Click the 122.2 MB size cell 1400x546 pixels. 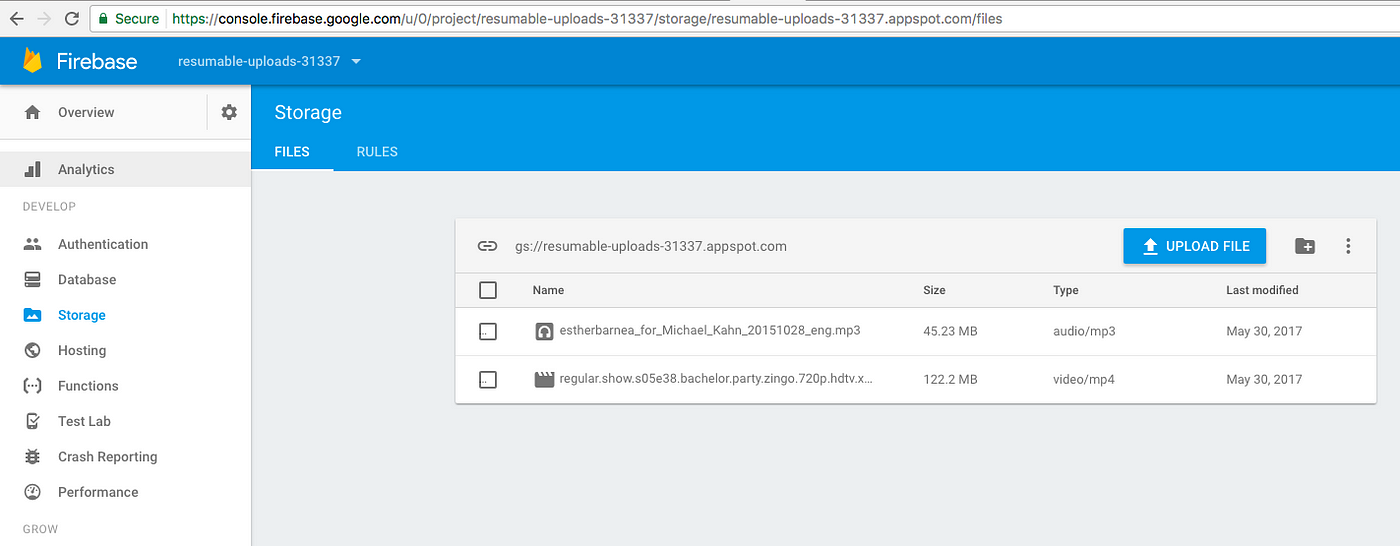point(950,380)
